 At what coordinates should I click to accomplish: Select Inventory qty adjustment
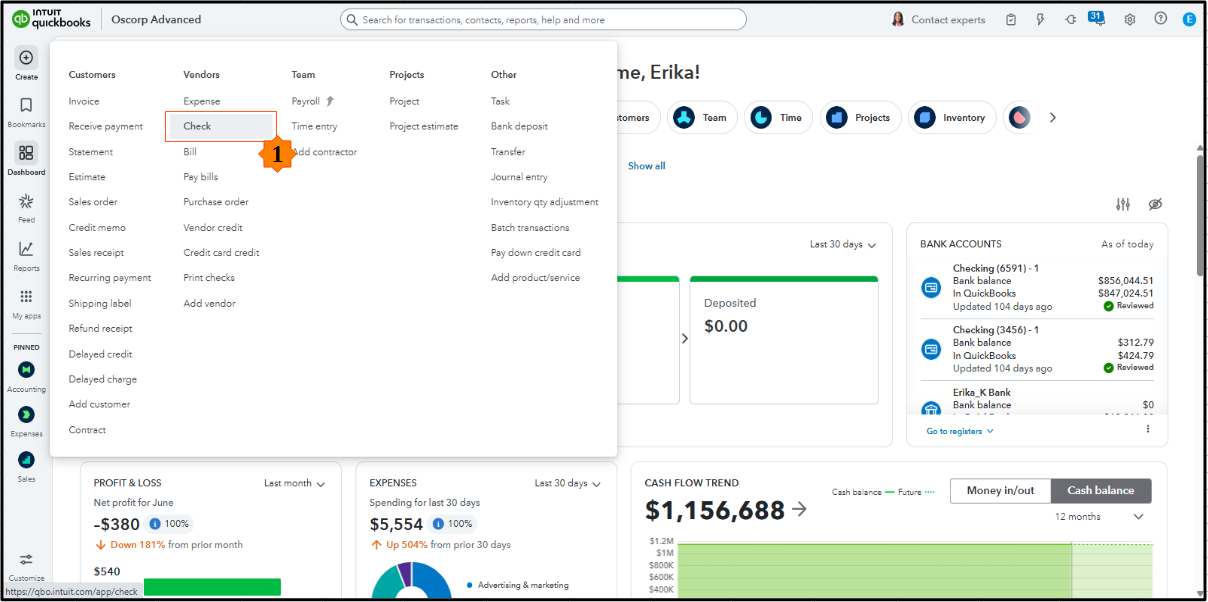pos(545,202)
